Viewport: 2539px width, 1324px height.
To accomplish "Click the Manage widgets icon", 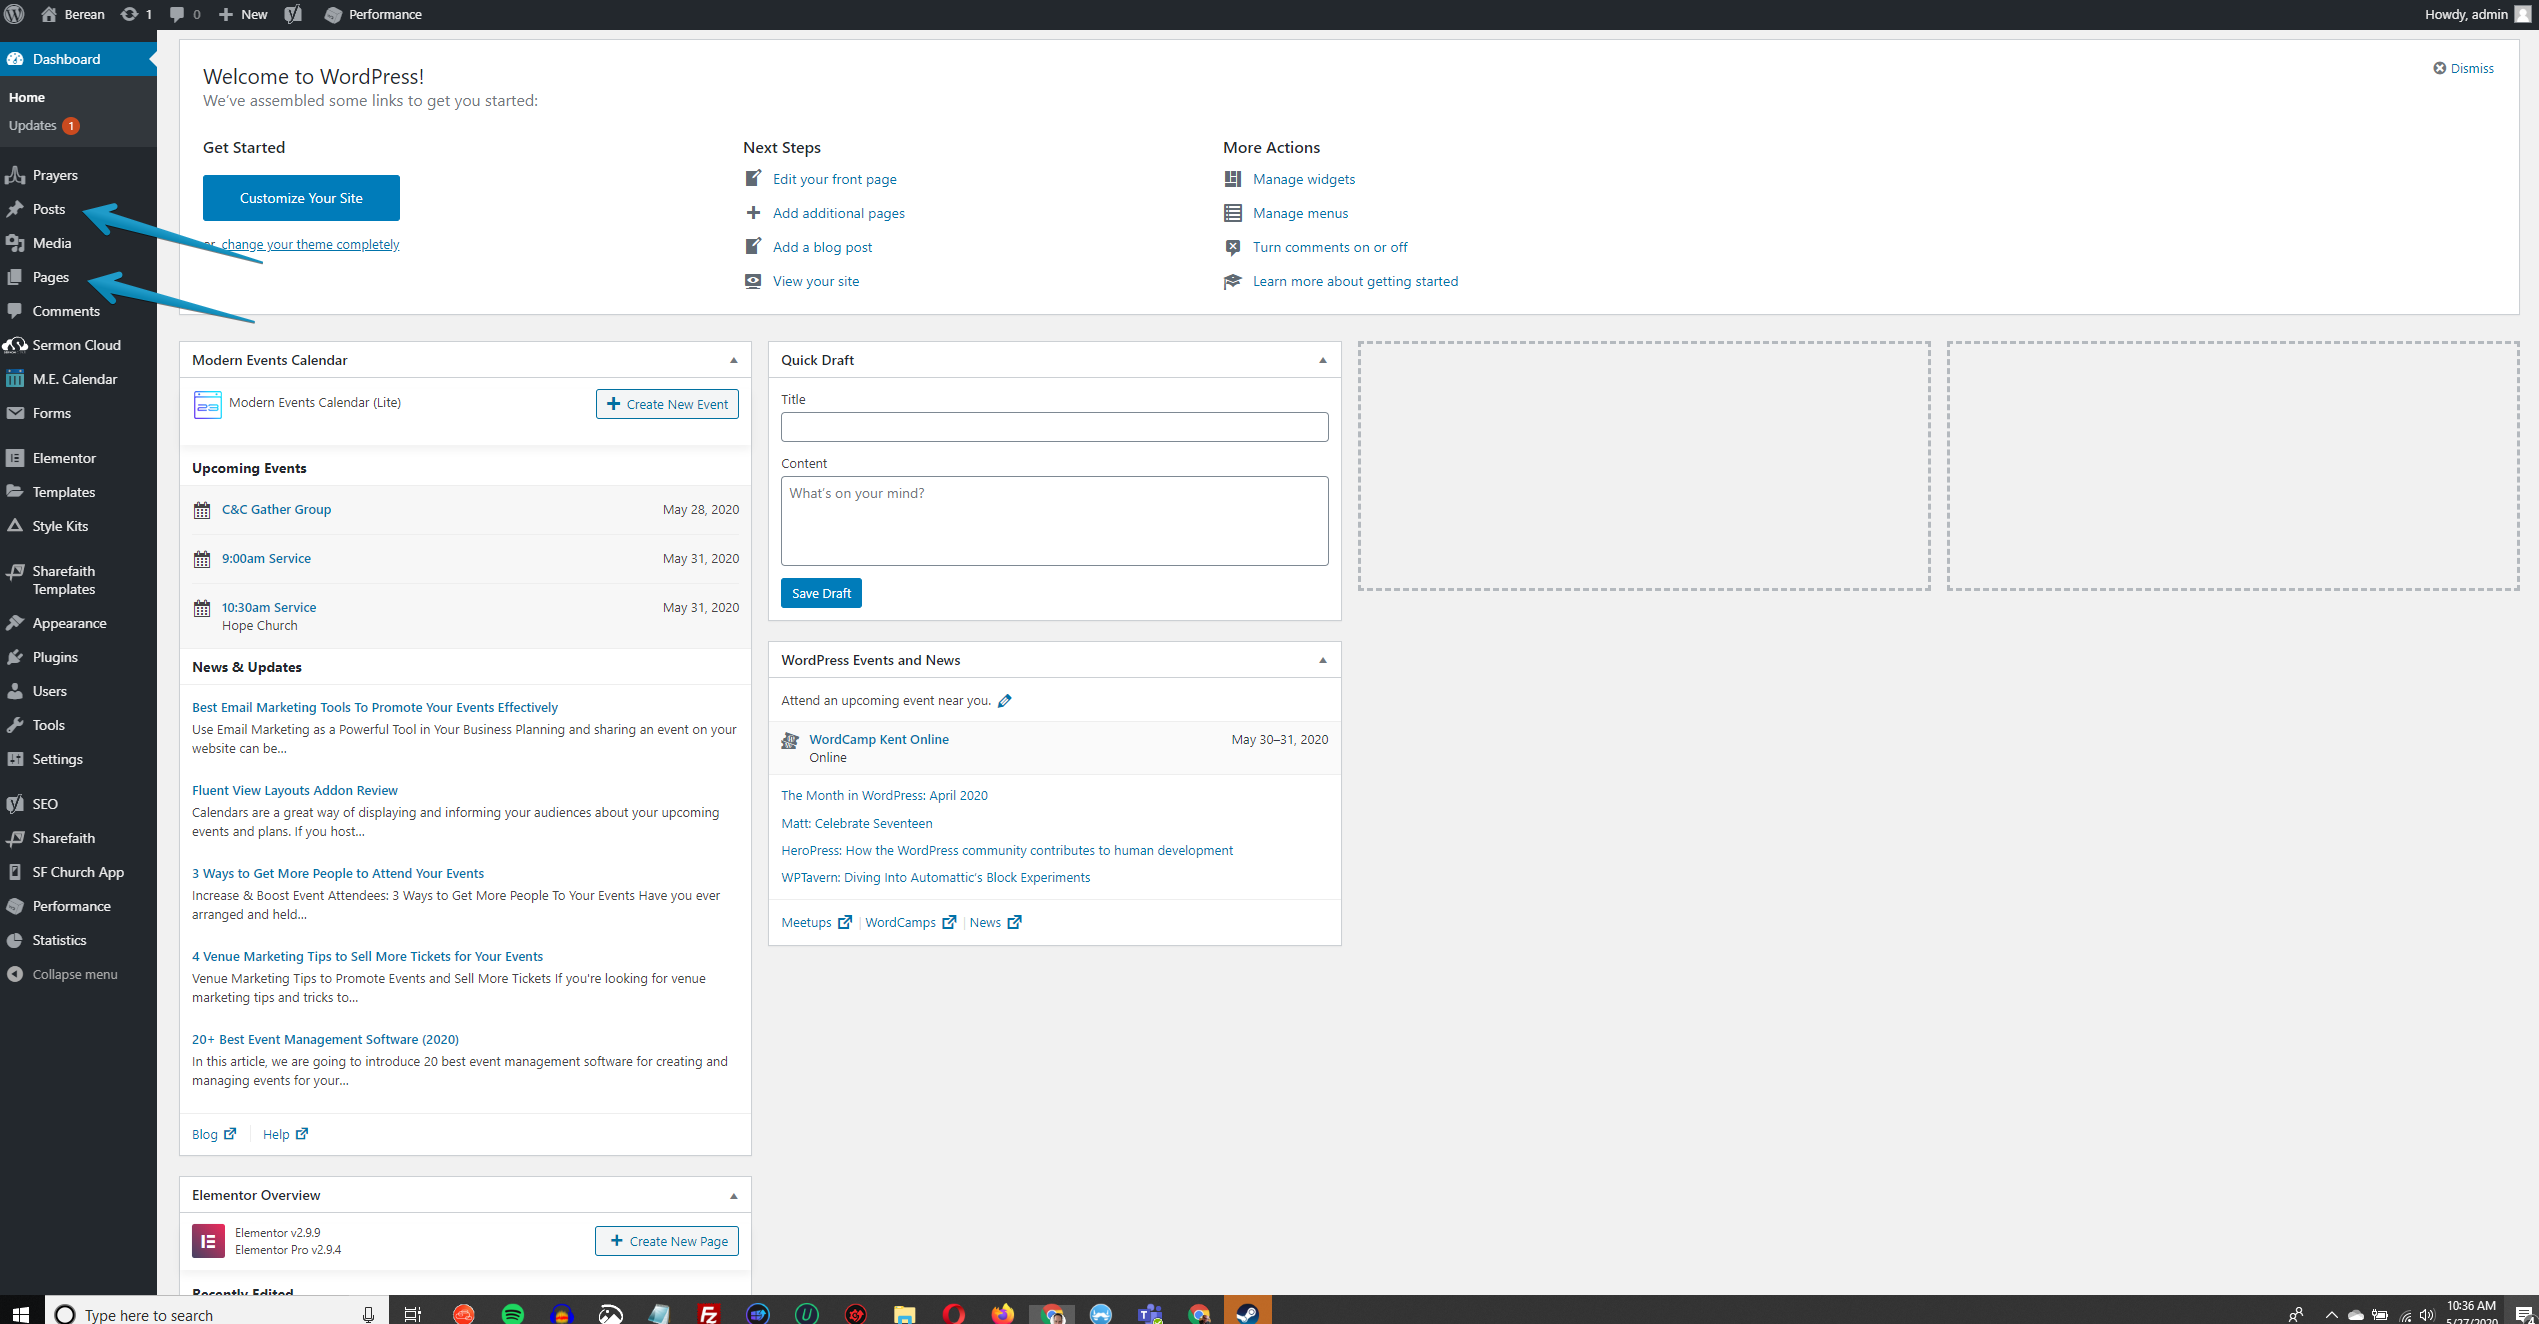I will [1233, 179].
